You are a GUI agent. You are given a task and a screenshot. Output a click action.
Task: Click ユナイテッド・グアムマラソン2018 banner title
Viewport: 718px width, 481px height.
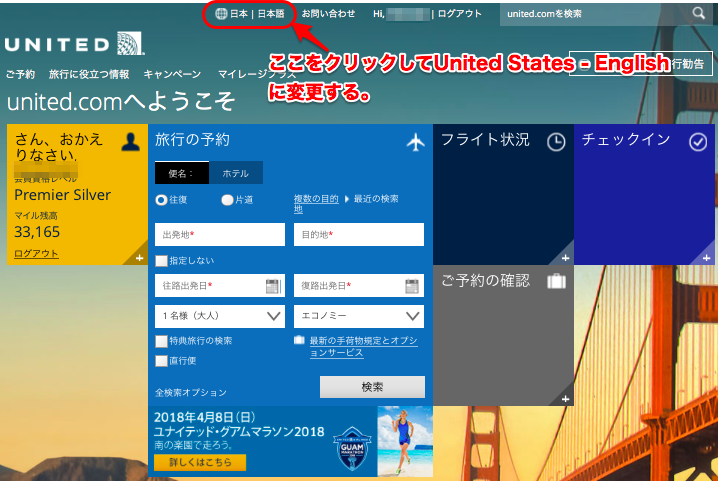[239, 432]
